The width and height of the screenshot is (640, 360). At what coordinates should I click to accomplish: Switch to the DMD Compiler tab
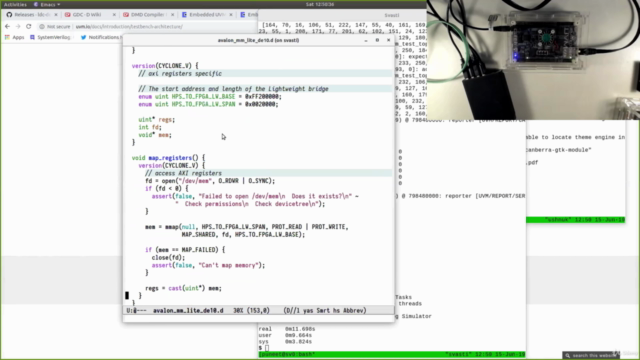pyautogui.click(x=147, y=15)
